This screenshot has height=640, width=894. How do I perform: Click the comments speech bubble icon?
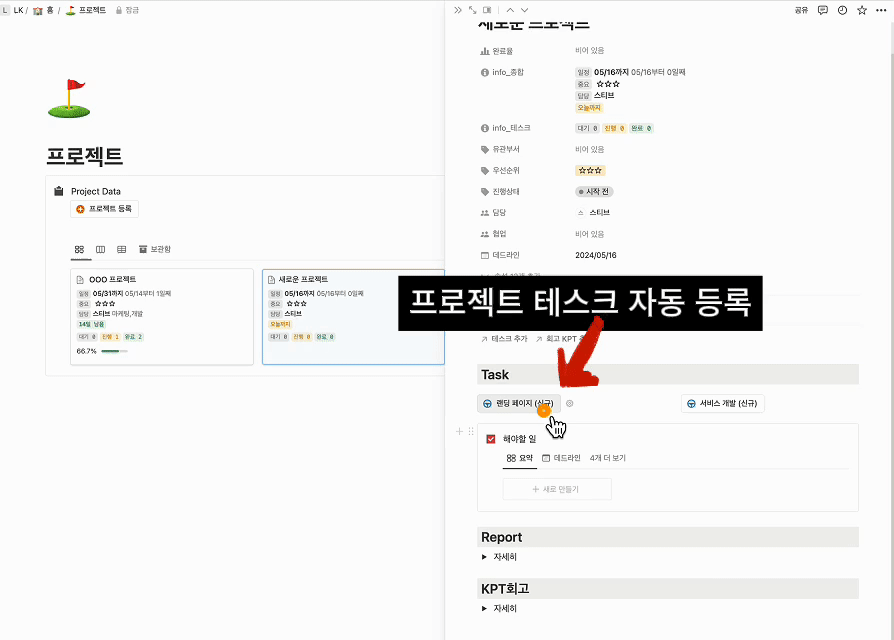tap(823, 10)
